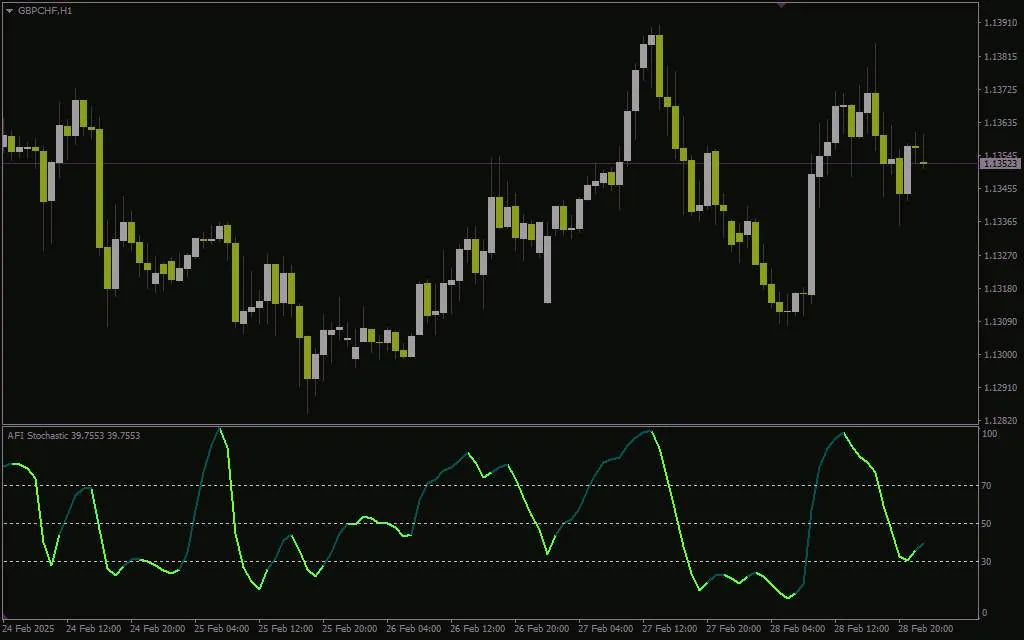Click the indicator scale value 0
The height and width of the screenshot is (640, 1024).
(x=985, y=613)
